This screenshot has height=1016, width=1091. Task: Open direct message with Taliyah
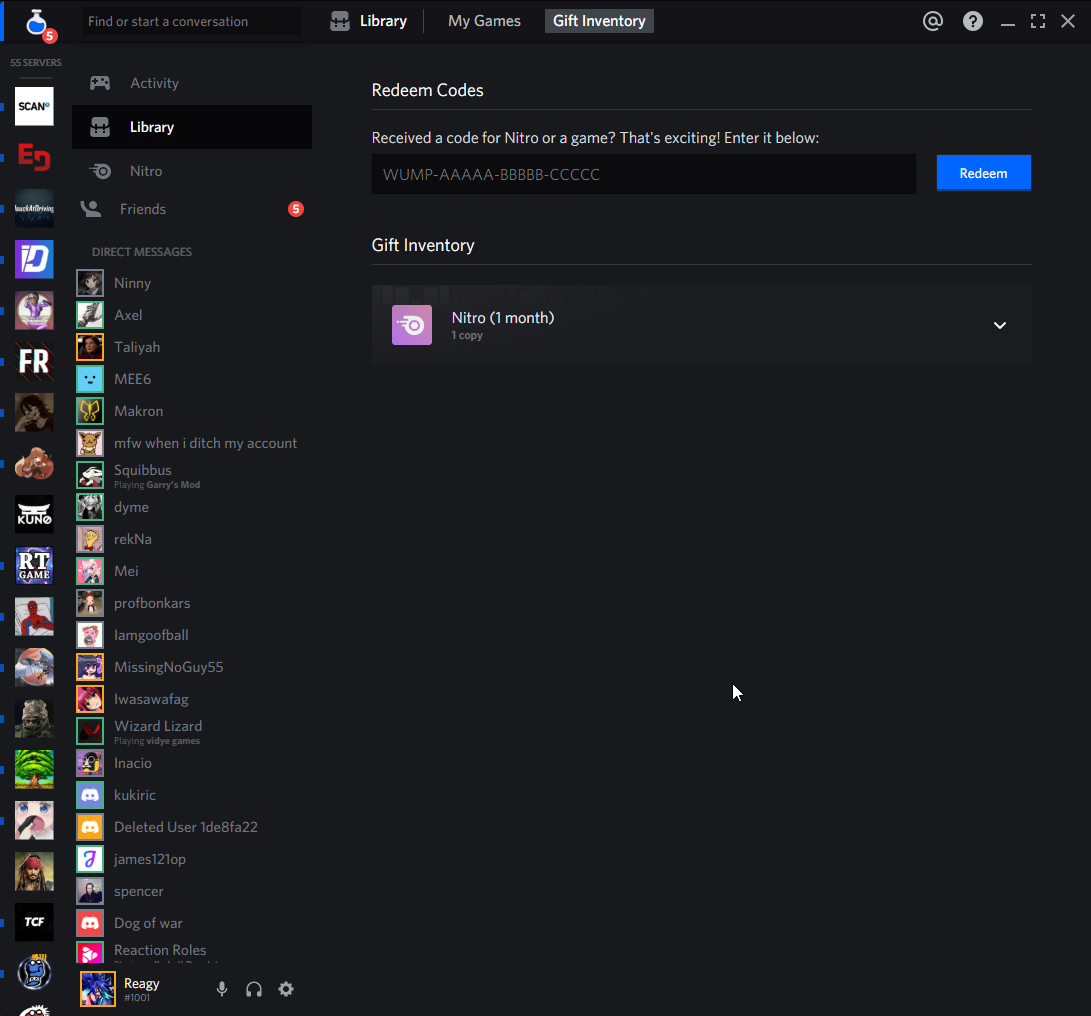pos(192,347)
